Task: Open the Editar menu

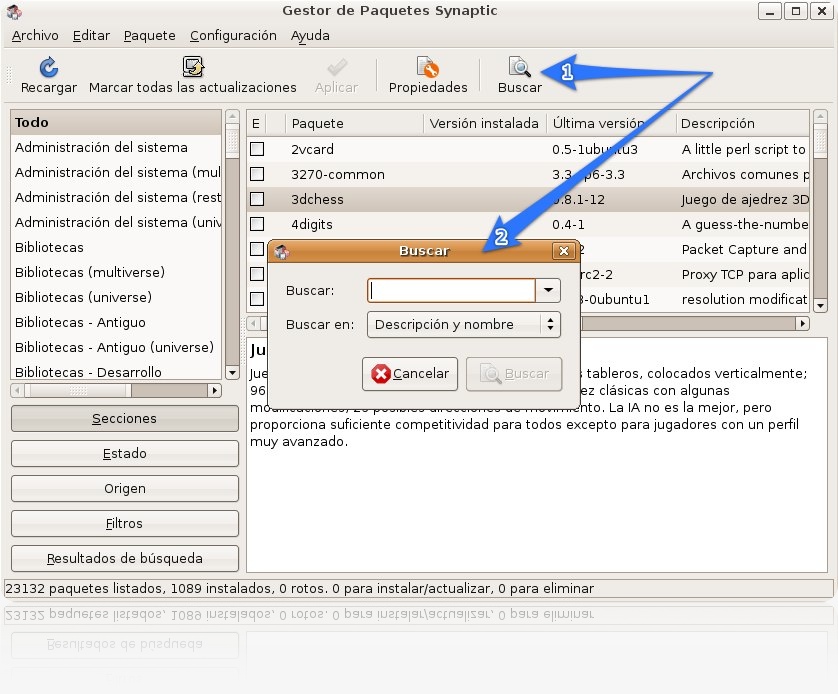Action: tap(91, 36)
